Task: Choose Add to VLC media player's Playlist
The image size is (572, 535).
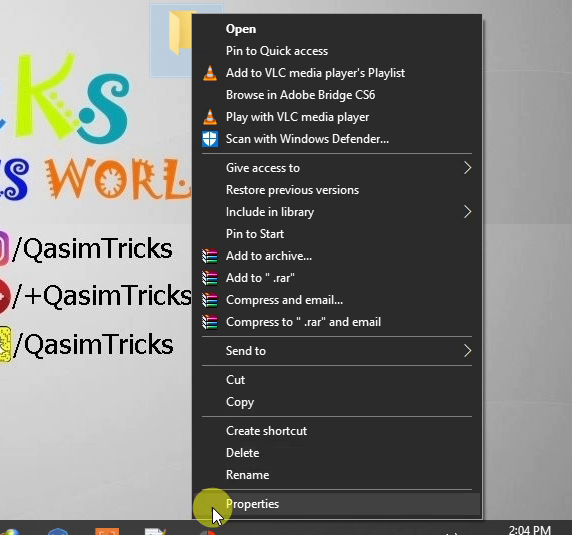Action: [337, 73]
